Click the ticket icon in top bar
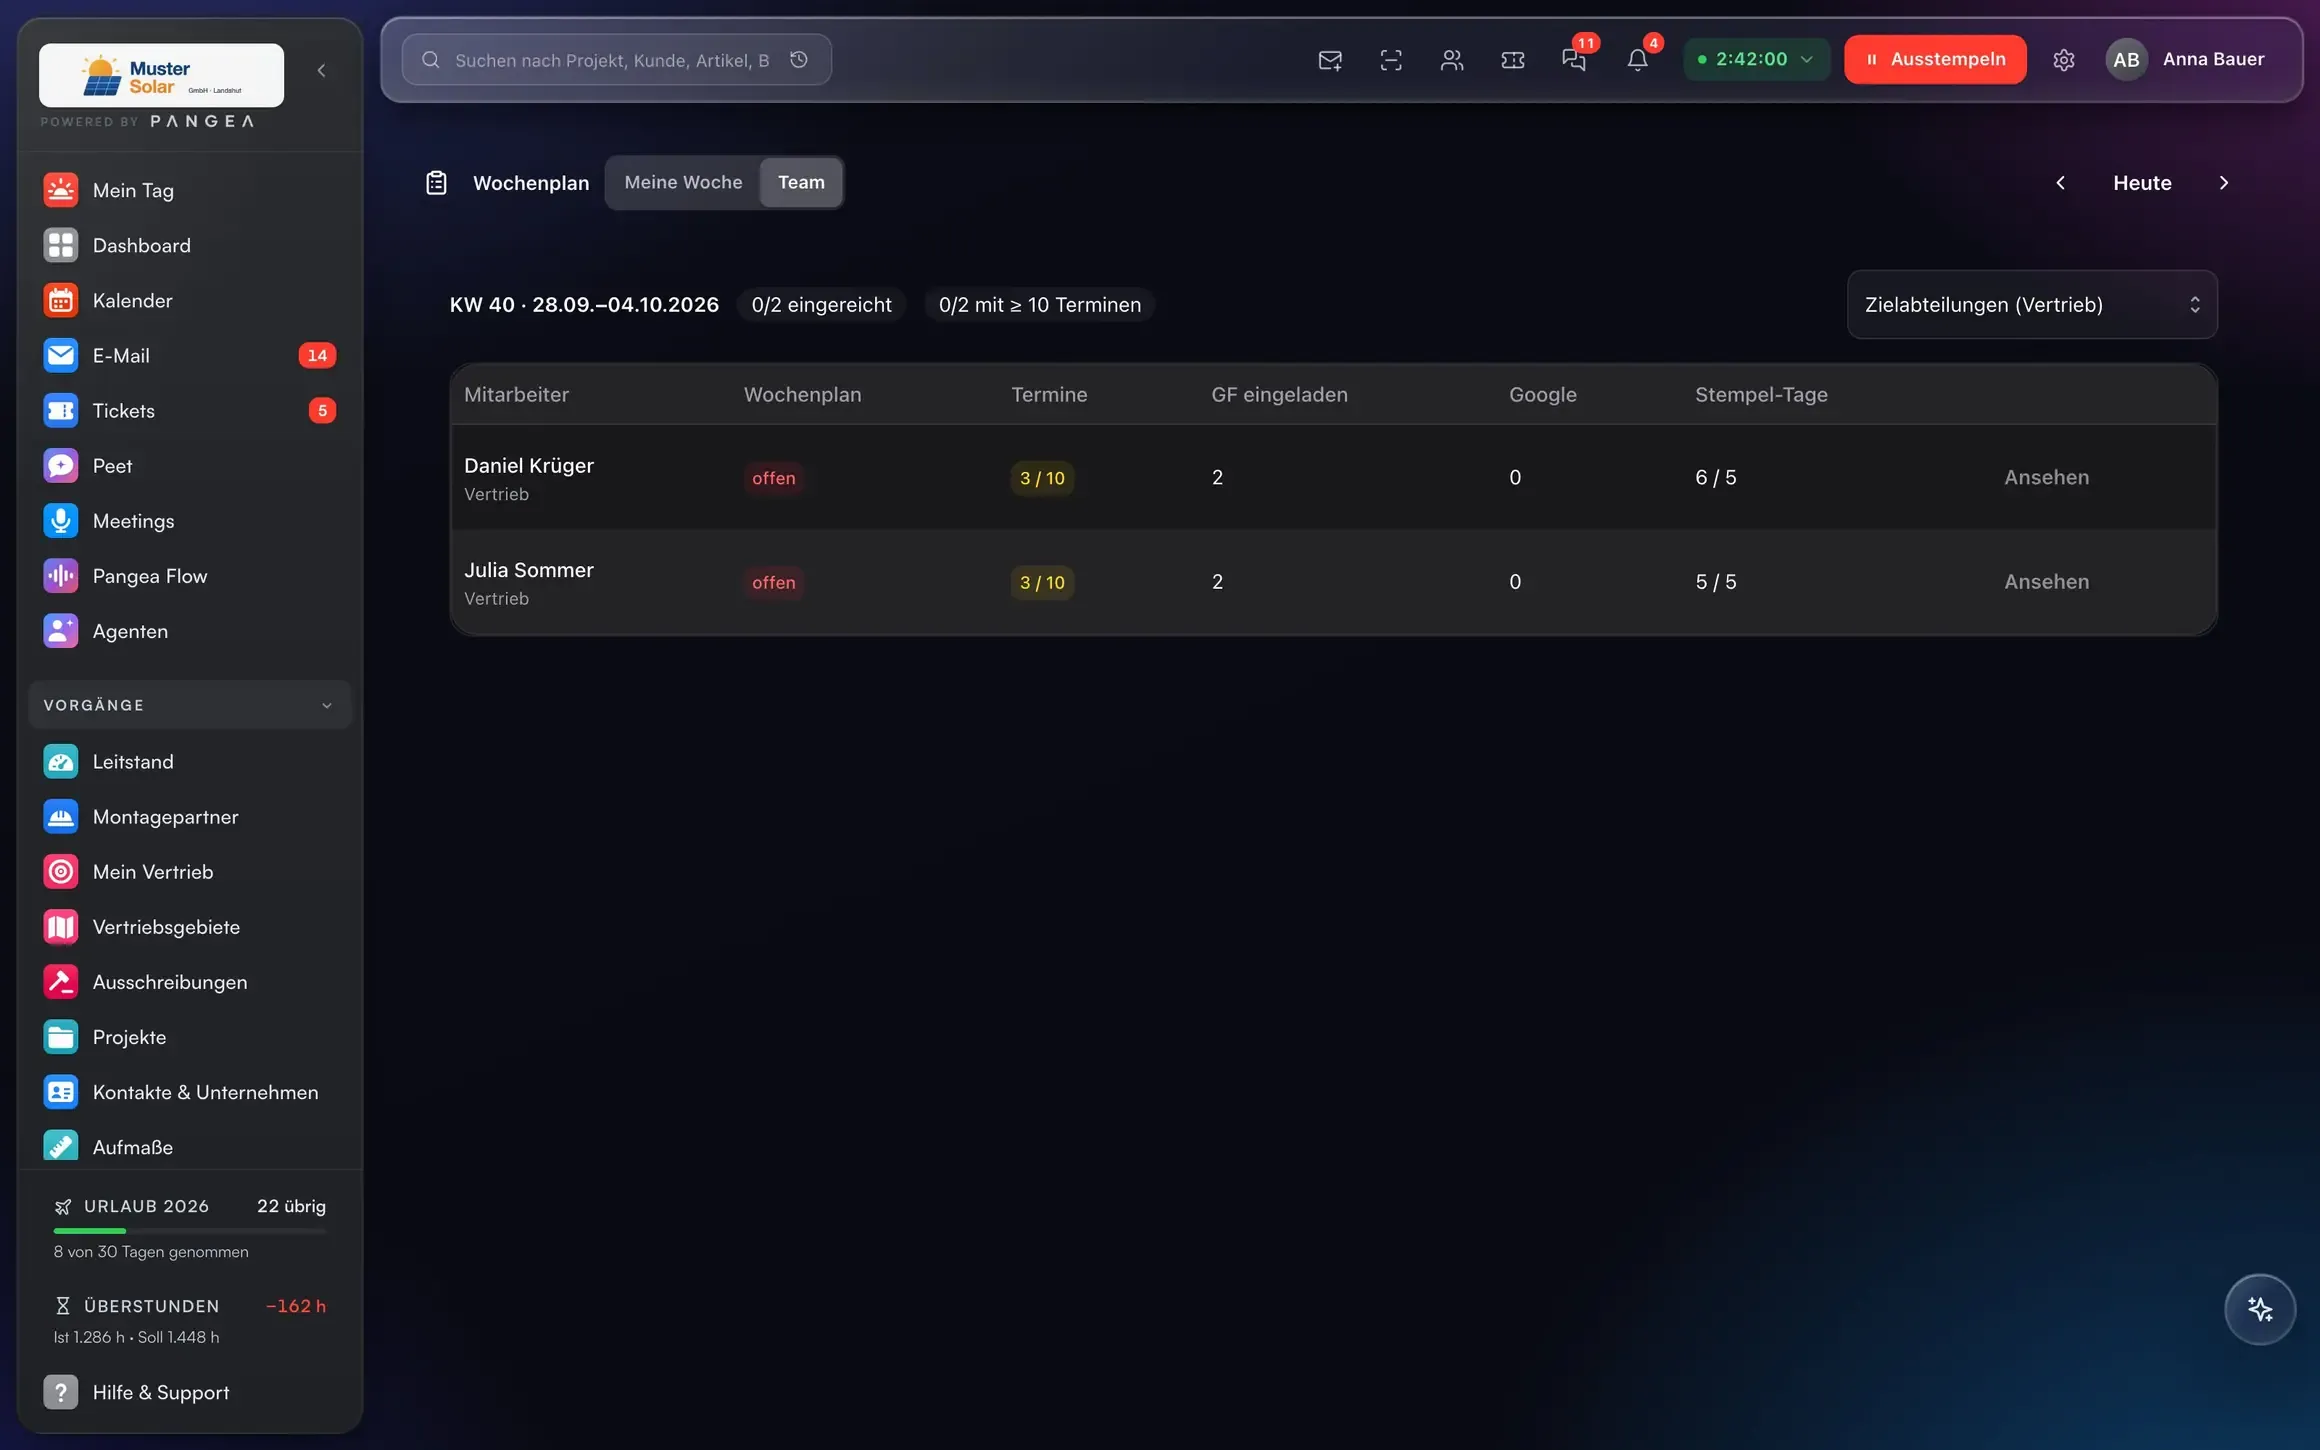 click(x=1513, y=60)
